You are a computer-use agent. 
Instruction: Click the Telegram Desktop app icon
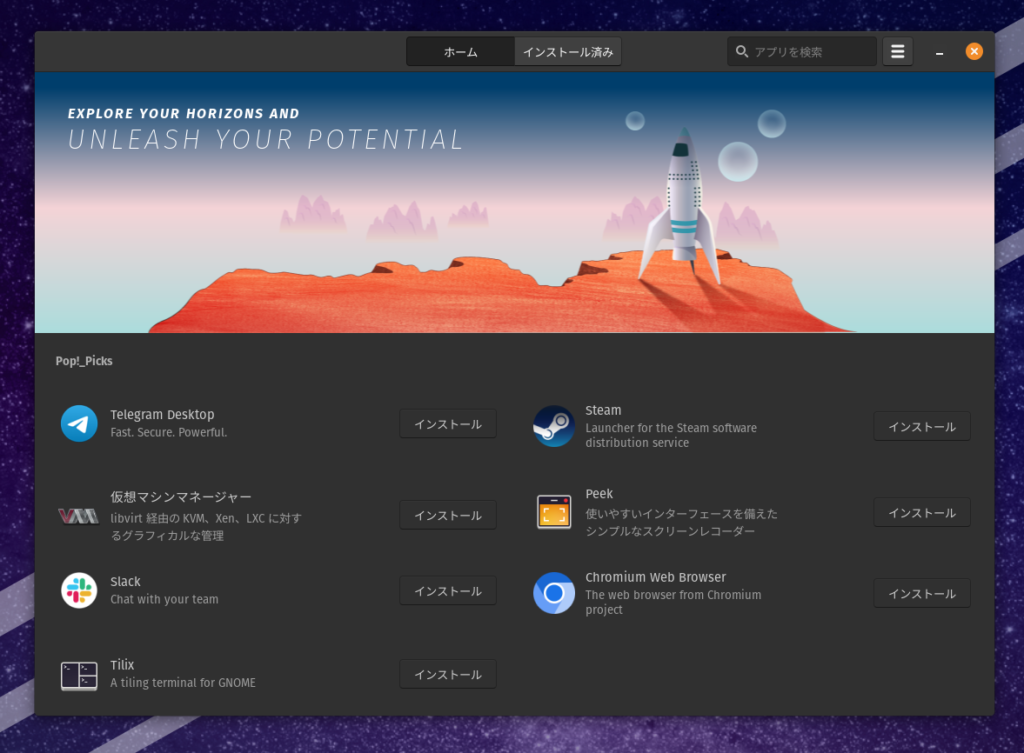click(79, 423)
